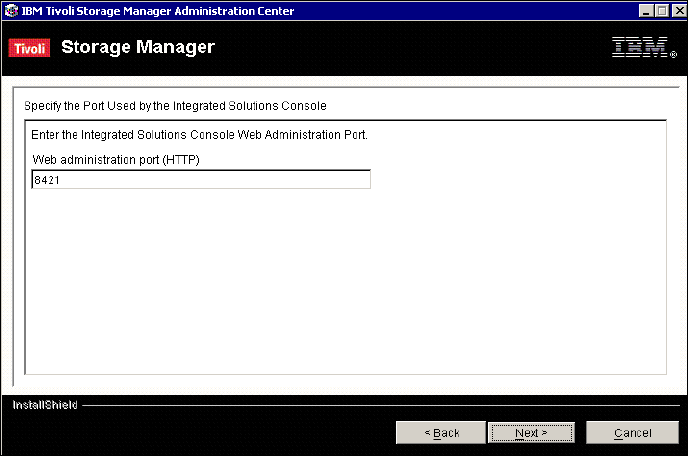Click the InstallShield label
This screenshot has width=688, height=456.
45,405
